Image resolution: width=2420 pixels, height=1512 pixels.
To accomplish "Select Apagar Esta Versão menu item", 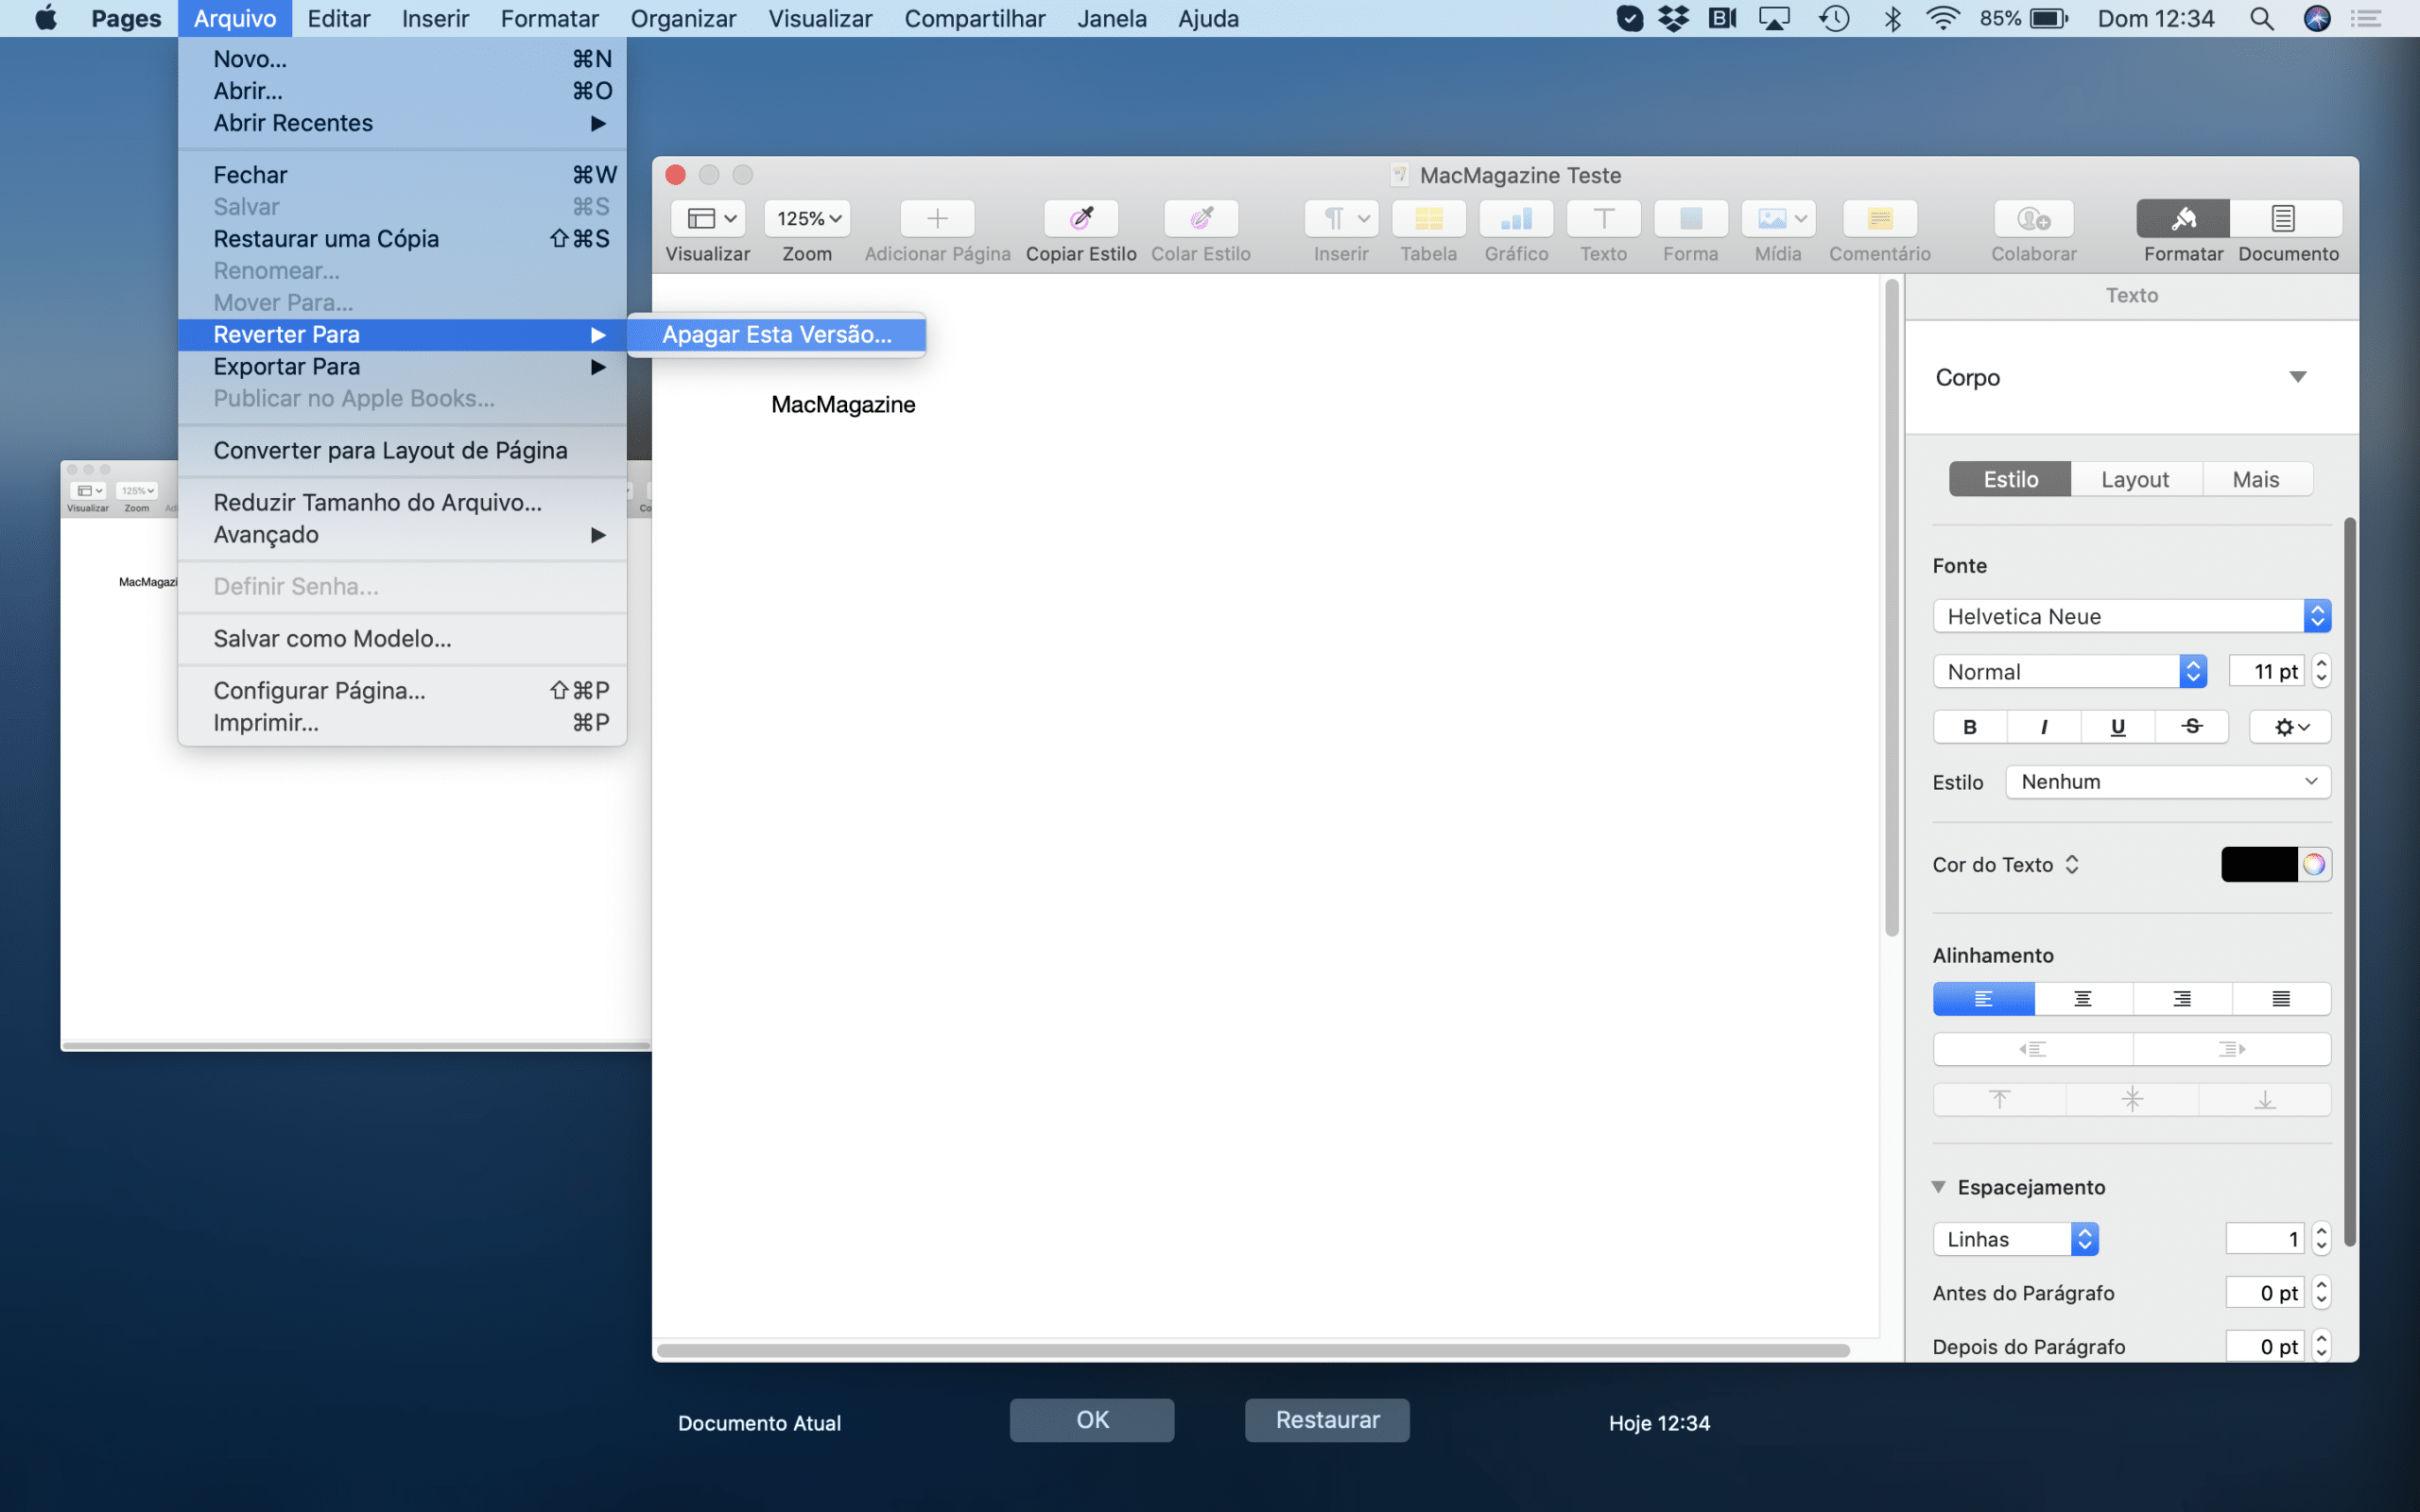I will pyautogui.click(x=776, y=334).
